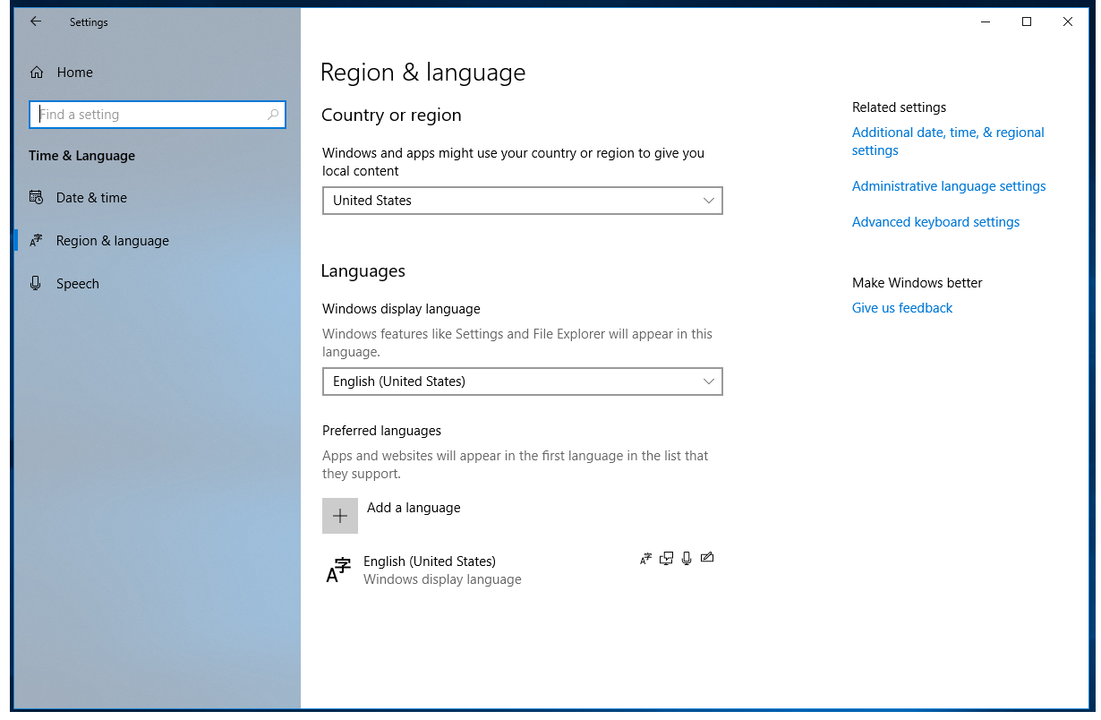
Task: Click the Time & Language heading
Action: pyautogui.click(x=81, y=156)
